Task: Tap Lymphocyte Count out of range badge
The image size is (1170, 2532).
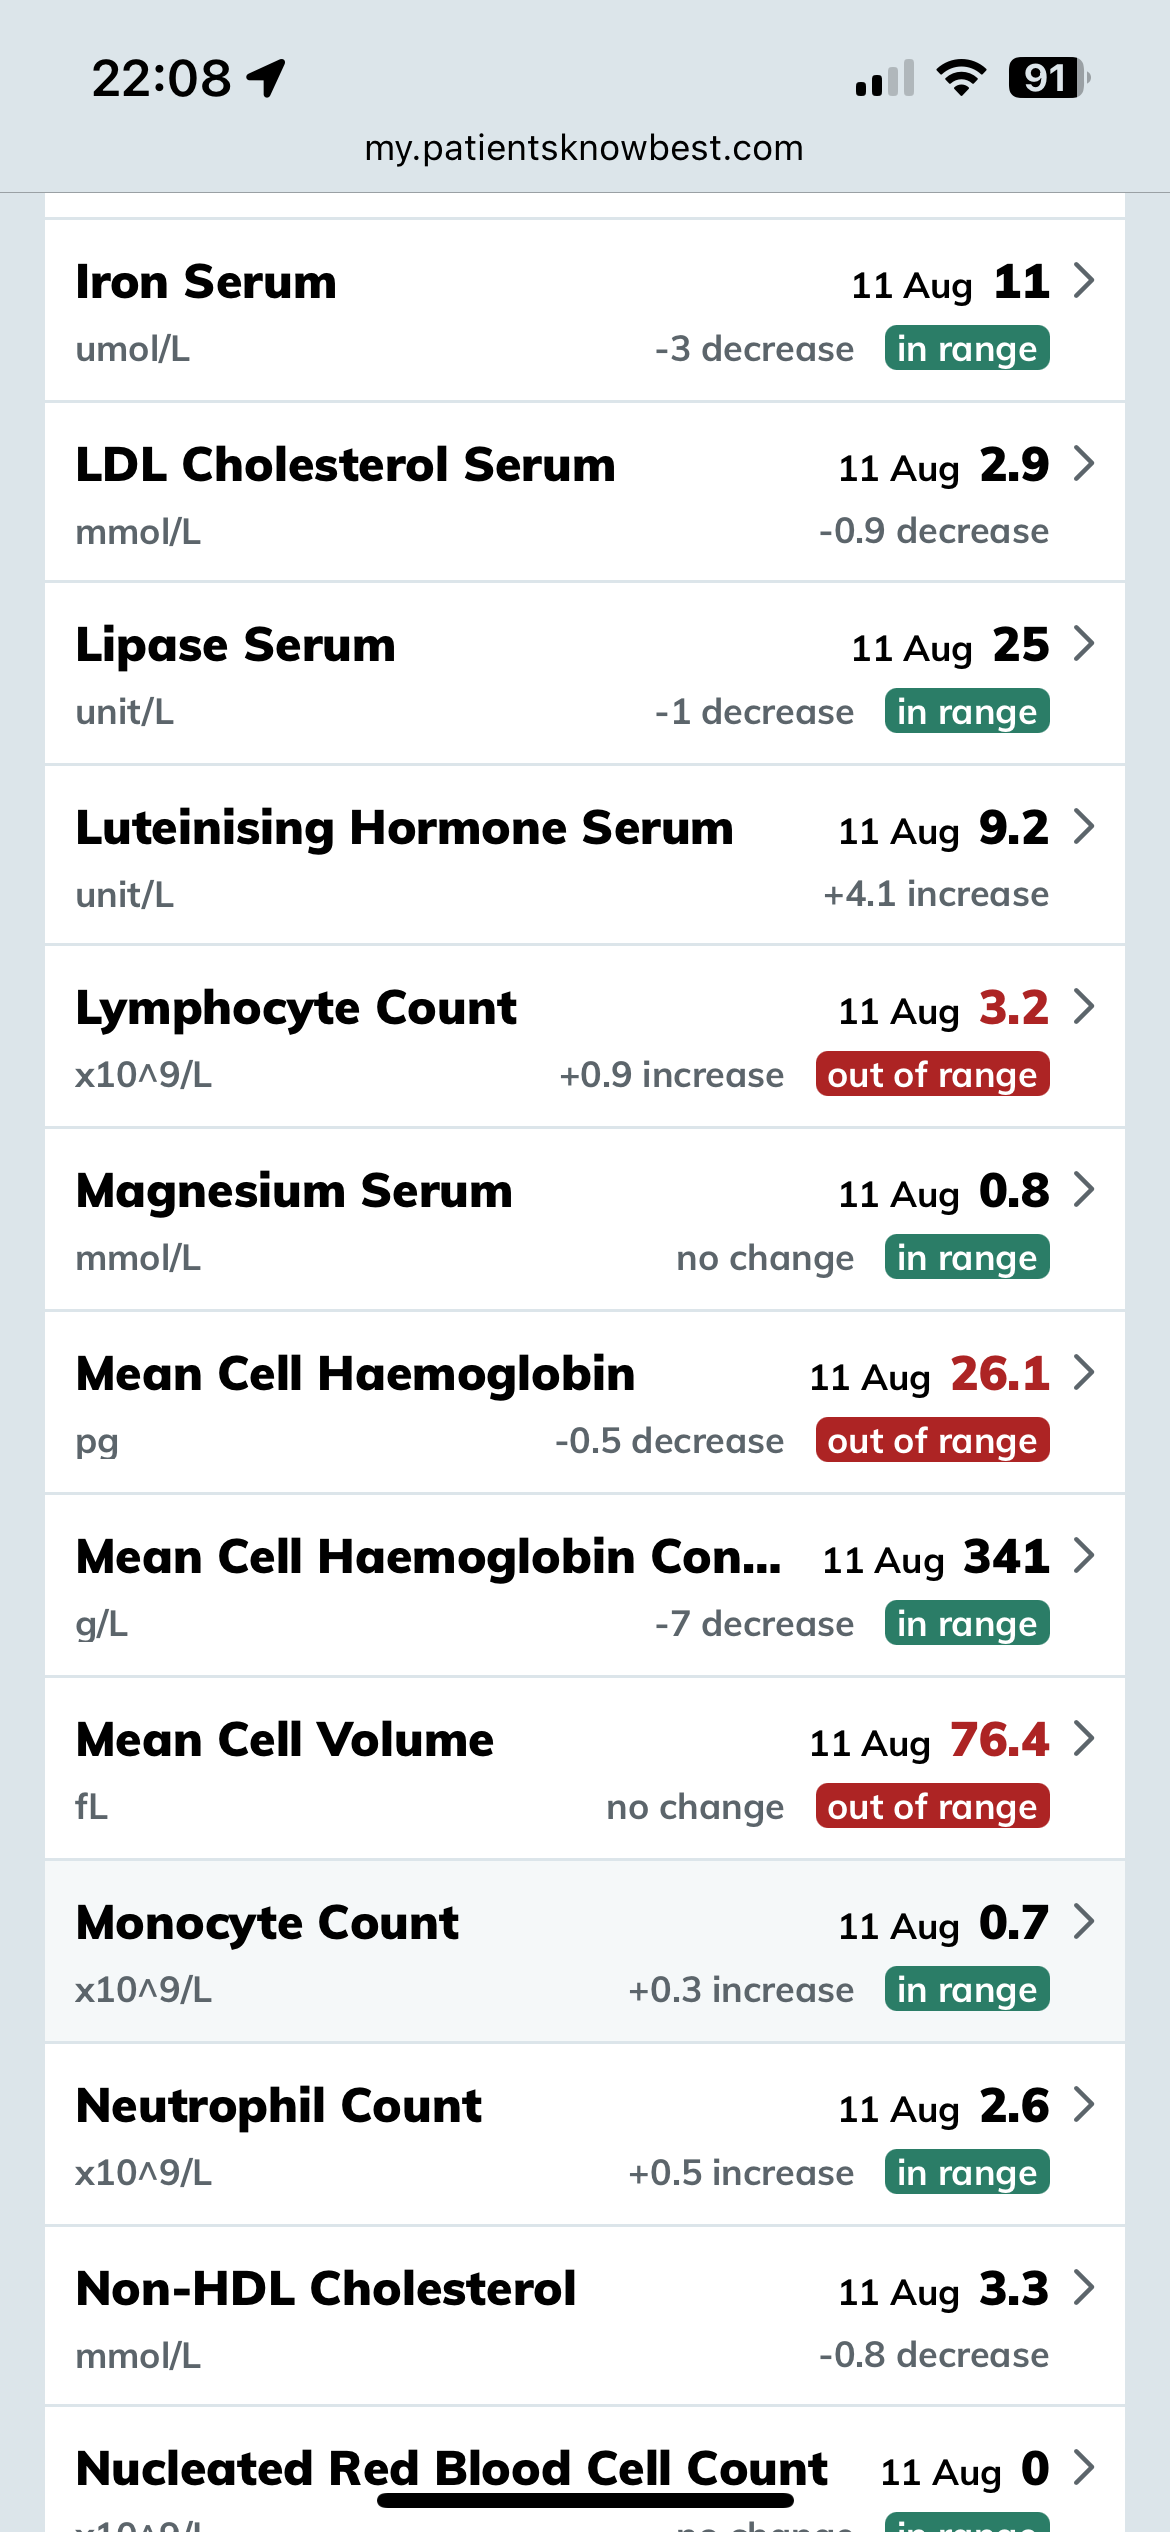Action: pyautogui.click(x=932, y=1075)
